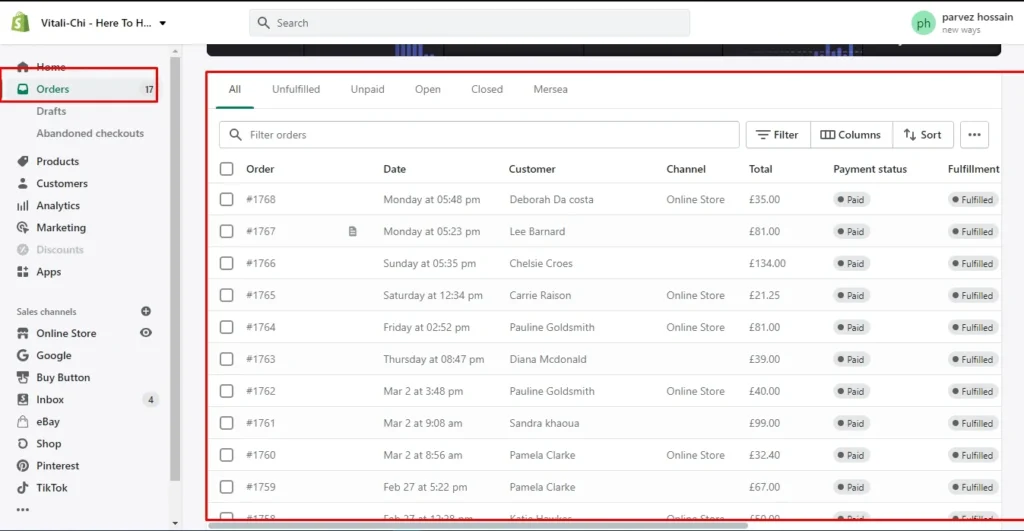Add a sales channel with plus icon
This screenshot has height=531, width=1024.
click(146, 311)
